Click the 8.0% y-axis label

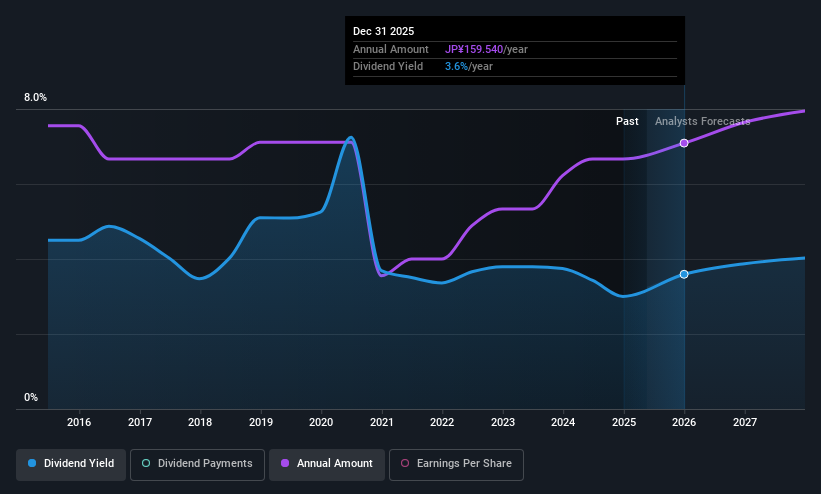pos(35,97)
